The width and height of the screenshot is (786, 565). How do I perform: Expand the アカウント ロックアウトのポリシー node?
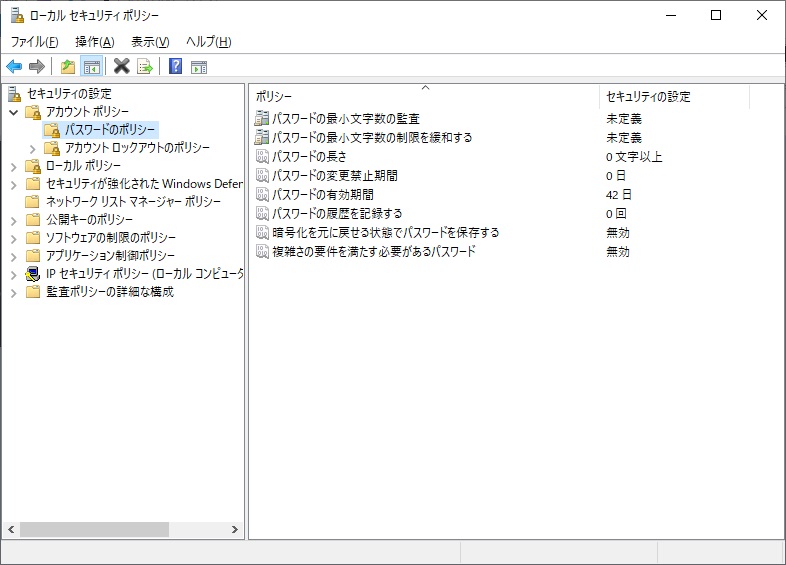coord(33,149)
